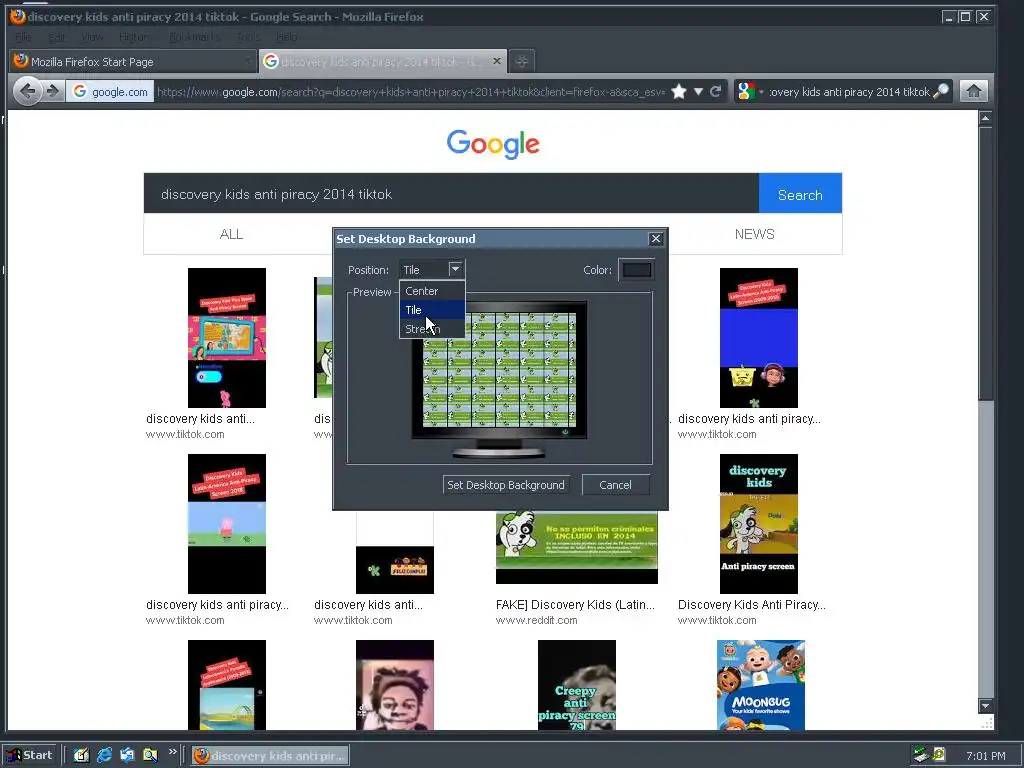Open the background Color picker swatch
Image resolution: width=1024 pixels, height=768 pixels.
click(x=636, y=270)
